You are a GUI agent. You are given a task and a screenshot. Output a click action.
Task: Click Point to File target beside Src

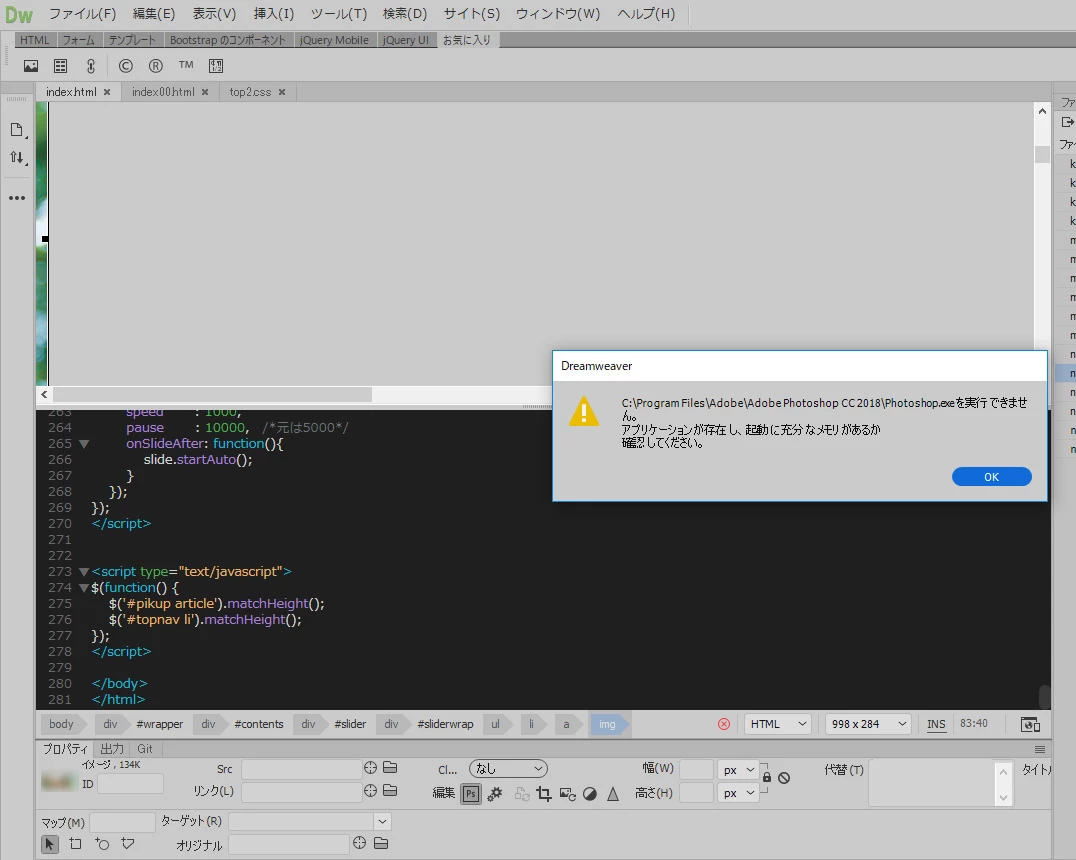[371, 767]
